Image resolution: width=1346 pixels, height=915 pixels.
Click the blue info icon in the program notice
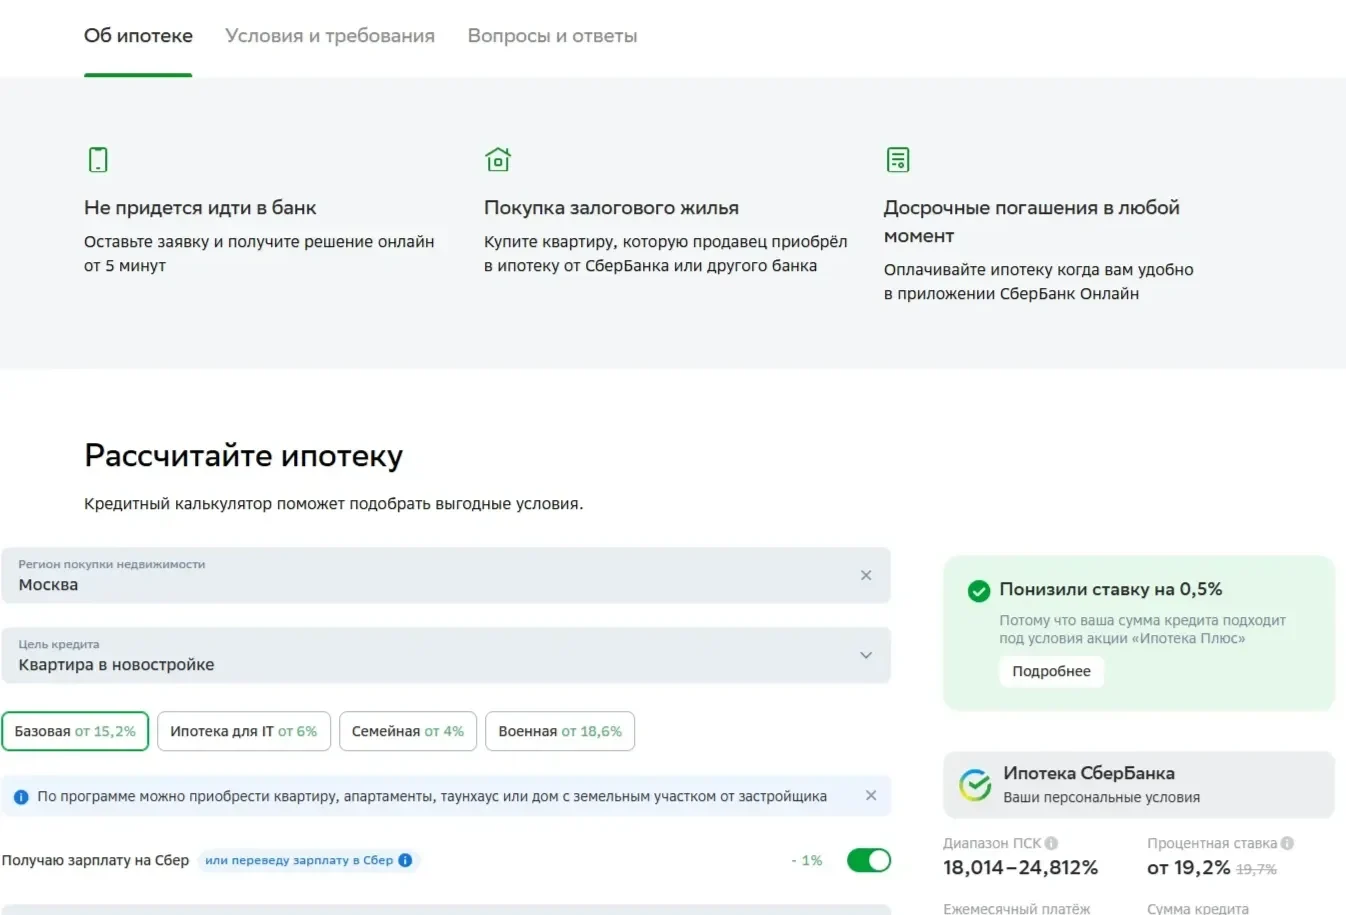tap(21, 797)
